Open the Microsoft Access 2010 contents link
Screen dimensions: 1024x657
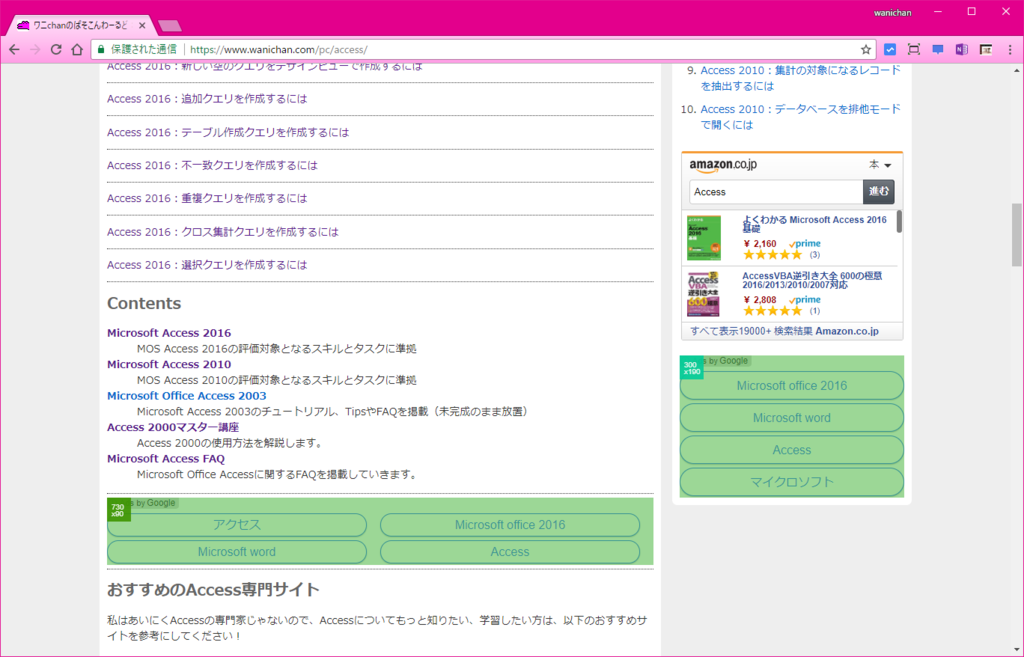(x=169, y=364)
